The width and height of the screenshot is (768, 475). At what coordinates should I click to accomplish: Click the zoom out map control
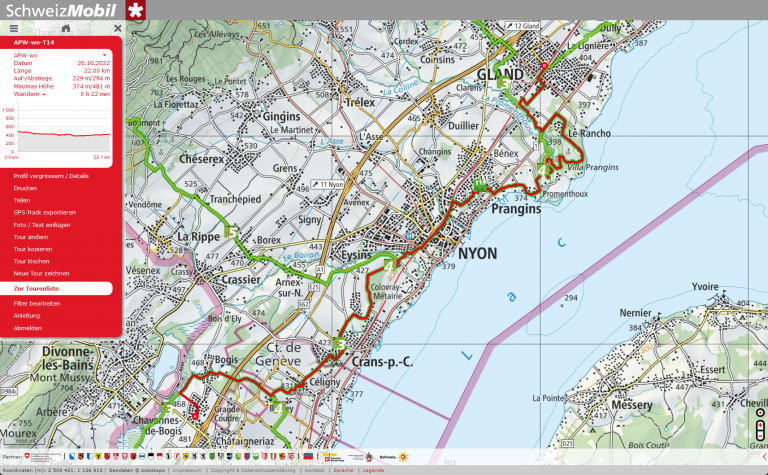(760, 436)
